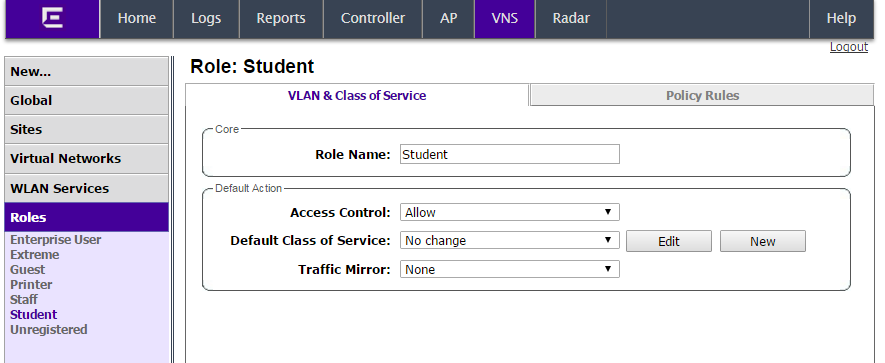Switch to the Policy Rules tab
Viewport: 885px width, 363px height.
coord(702,95)
